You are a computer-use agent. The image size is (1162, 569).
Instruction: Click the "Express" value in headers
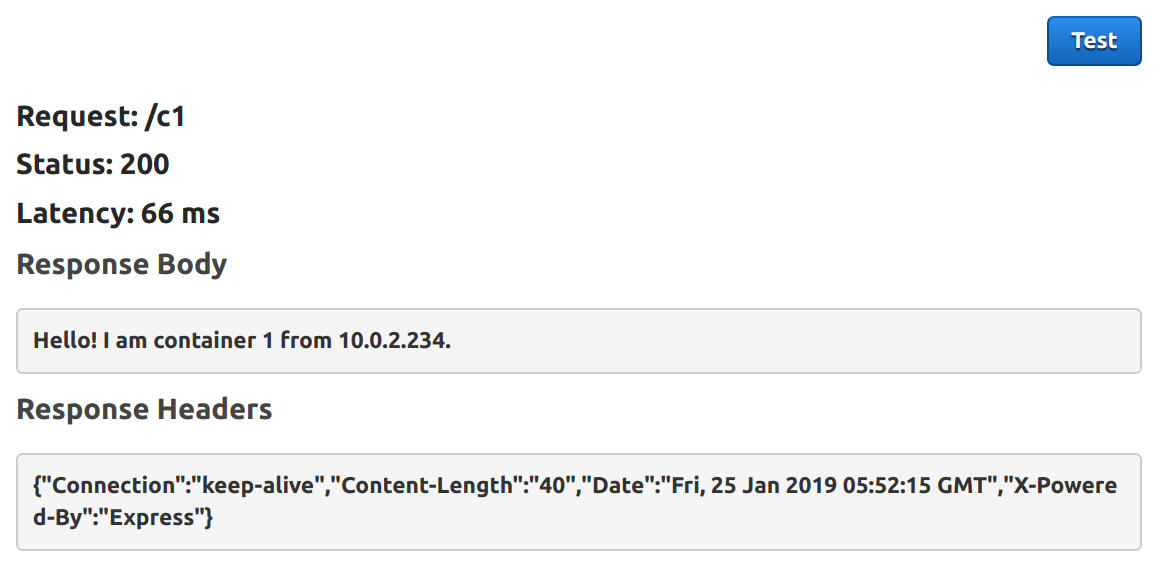click(152, 518)
